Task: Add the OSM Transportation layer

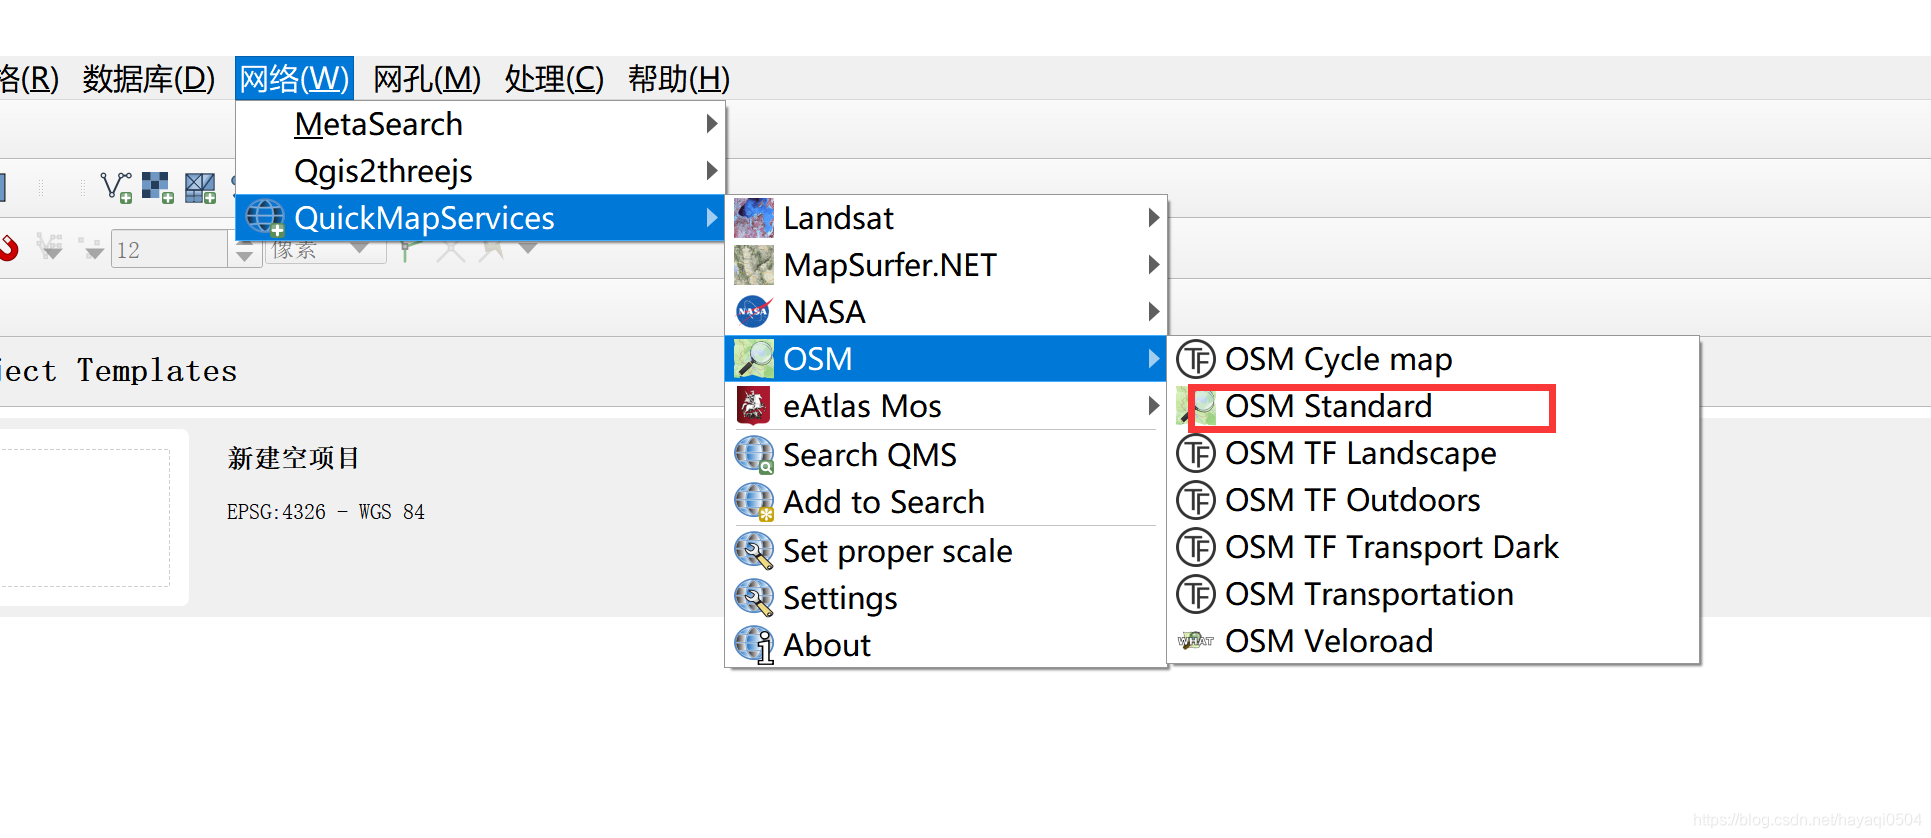Action: point(1433,594)
